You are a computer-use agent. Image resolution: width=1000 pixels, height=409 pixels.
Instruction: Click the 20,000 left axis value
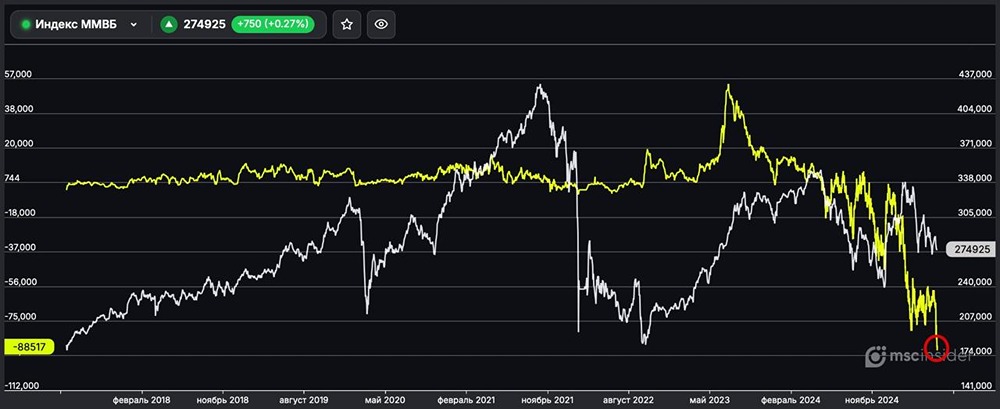[x=17, y=144]
